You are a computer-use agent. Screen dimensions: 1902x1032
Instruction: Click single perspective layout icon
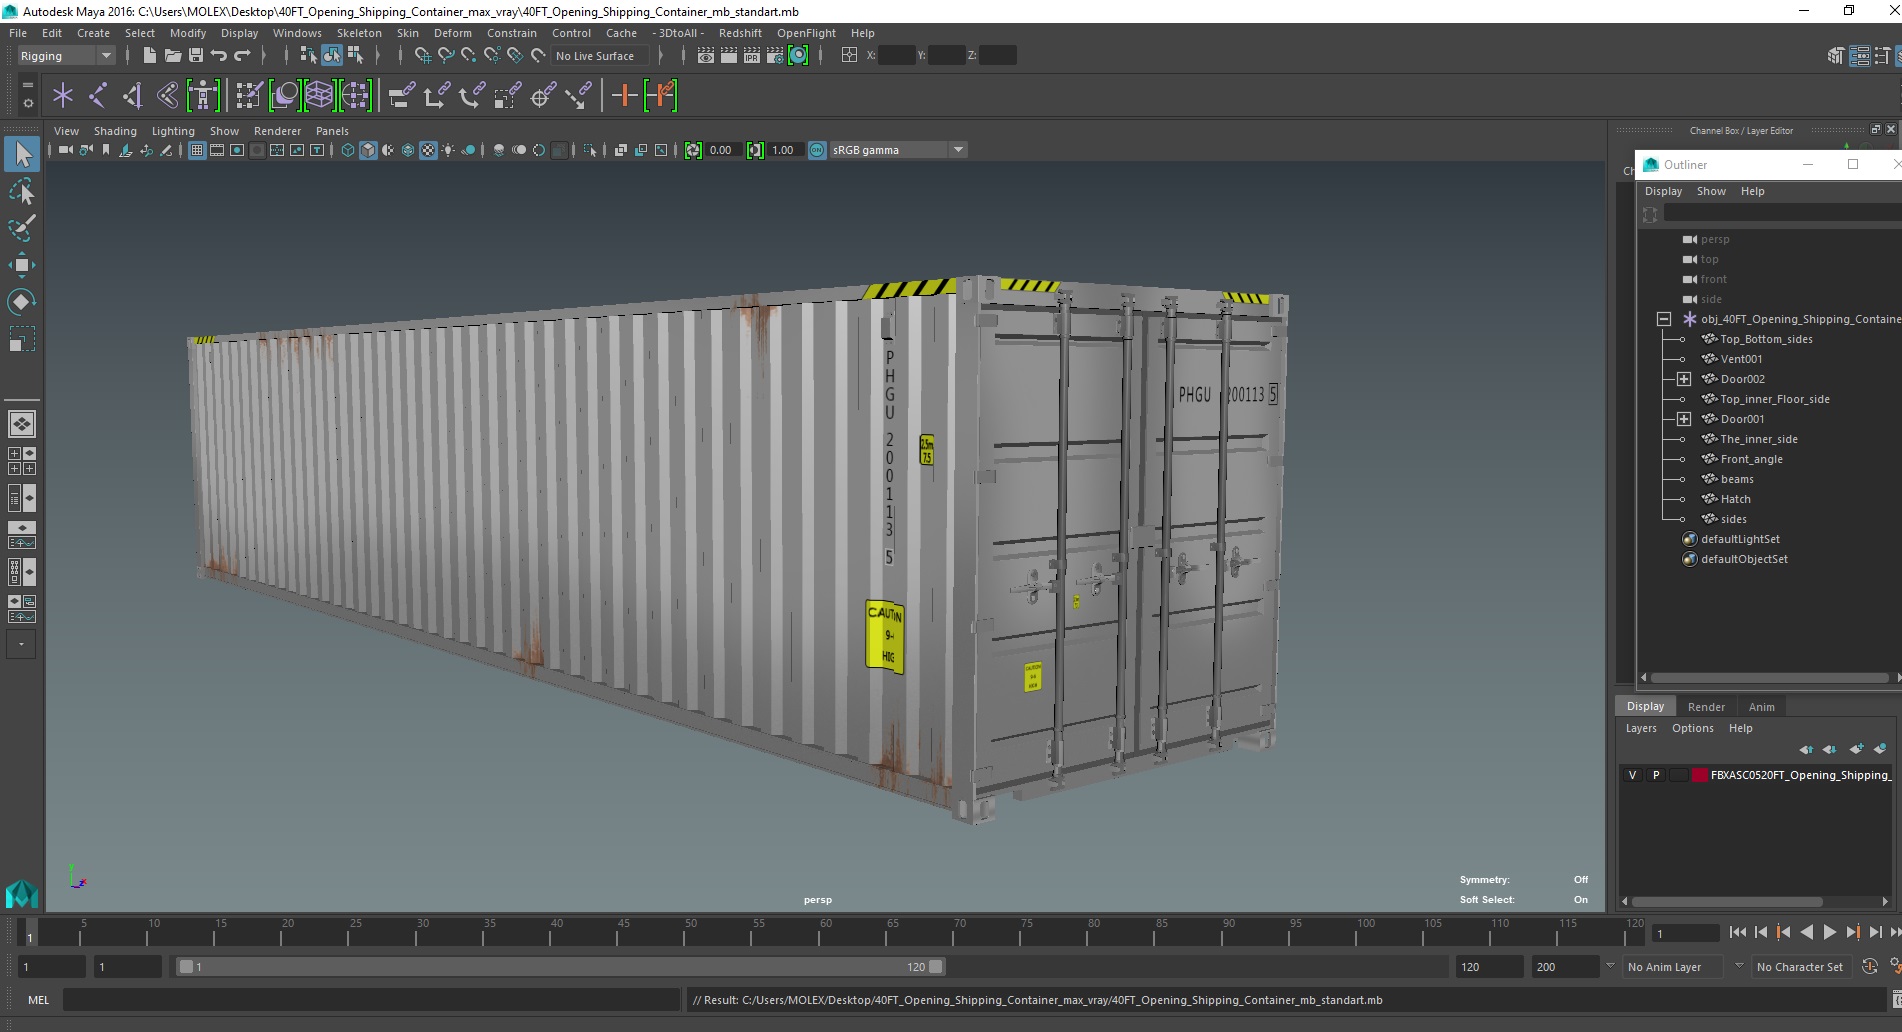point(22,424)
